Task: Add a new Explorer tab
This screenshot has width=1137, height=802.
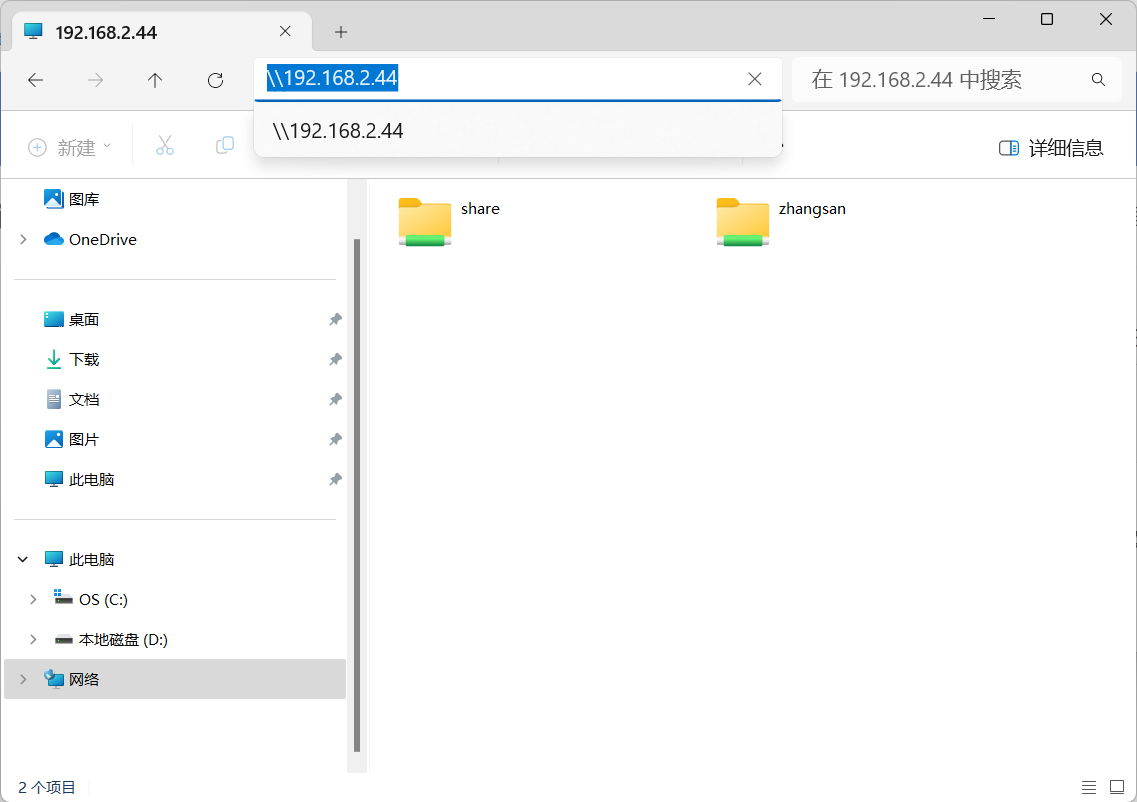Action: 341,32
